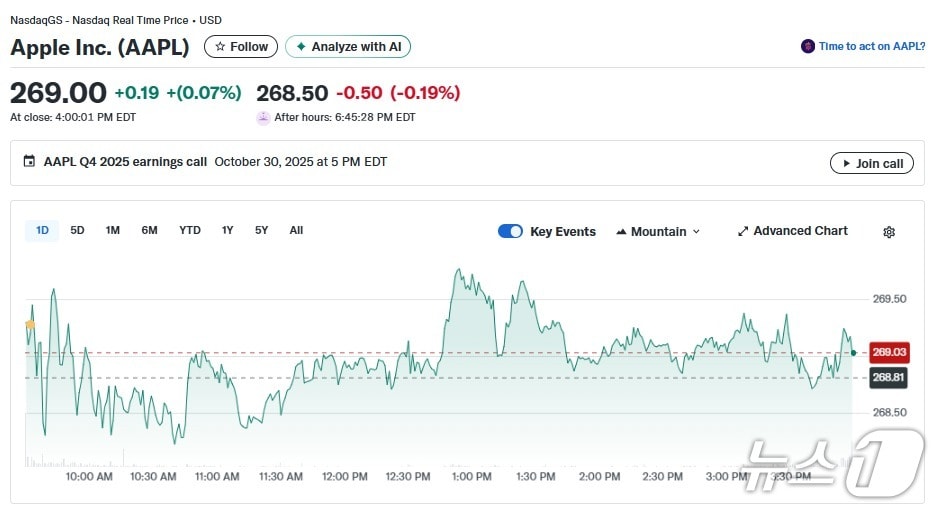Open the Time to act on AAPL link

click(x=871, y=46)
